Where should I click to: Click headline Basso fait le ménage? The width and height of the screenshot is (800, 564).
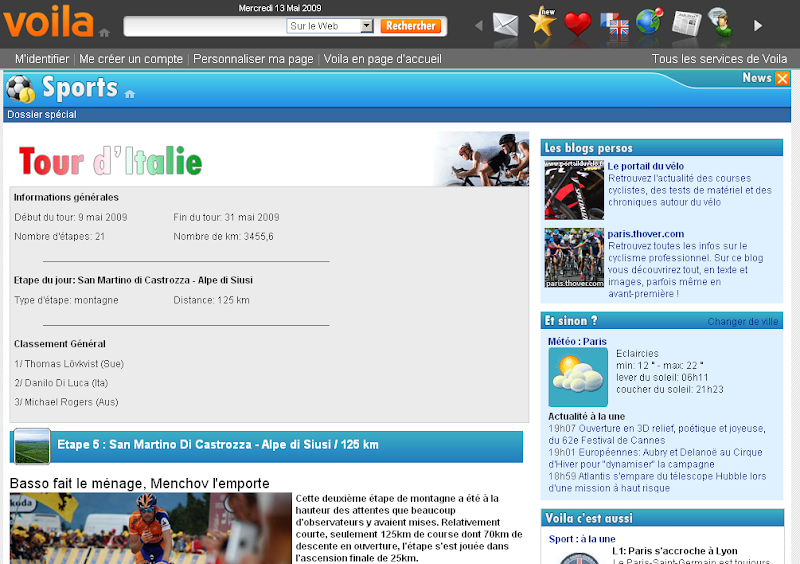pyautogui.click(x=139, y=483)
